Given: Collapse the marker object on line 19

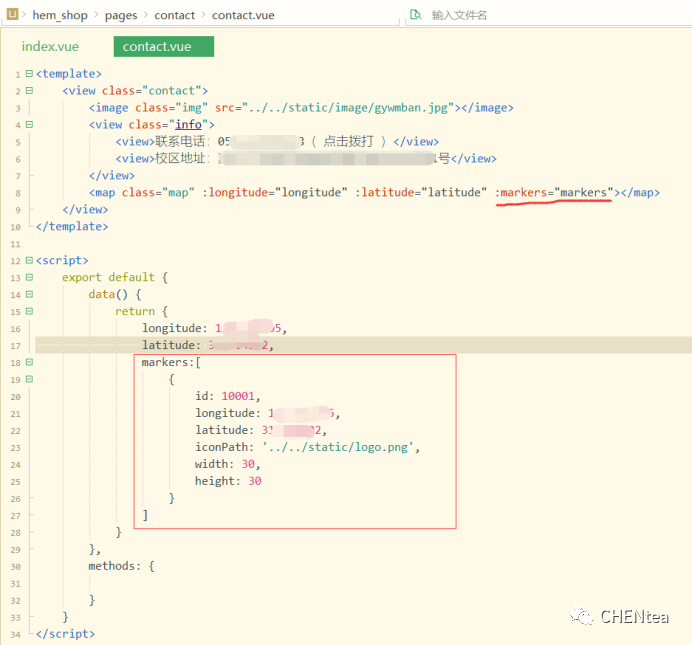Looking at the screenshot, I should point(29,379).
